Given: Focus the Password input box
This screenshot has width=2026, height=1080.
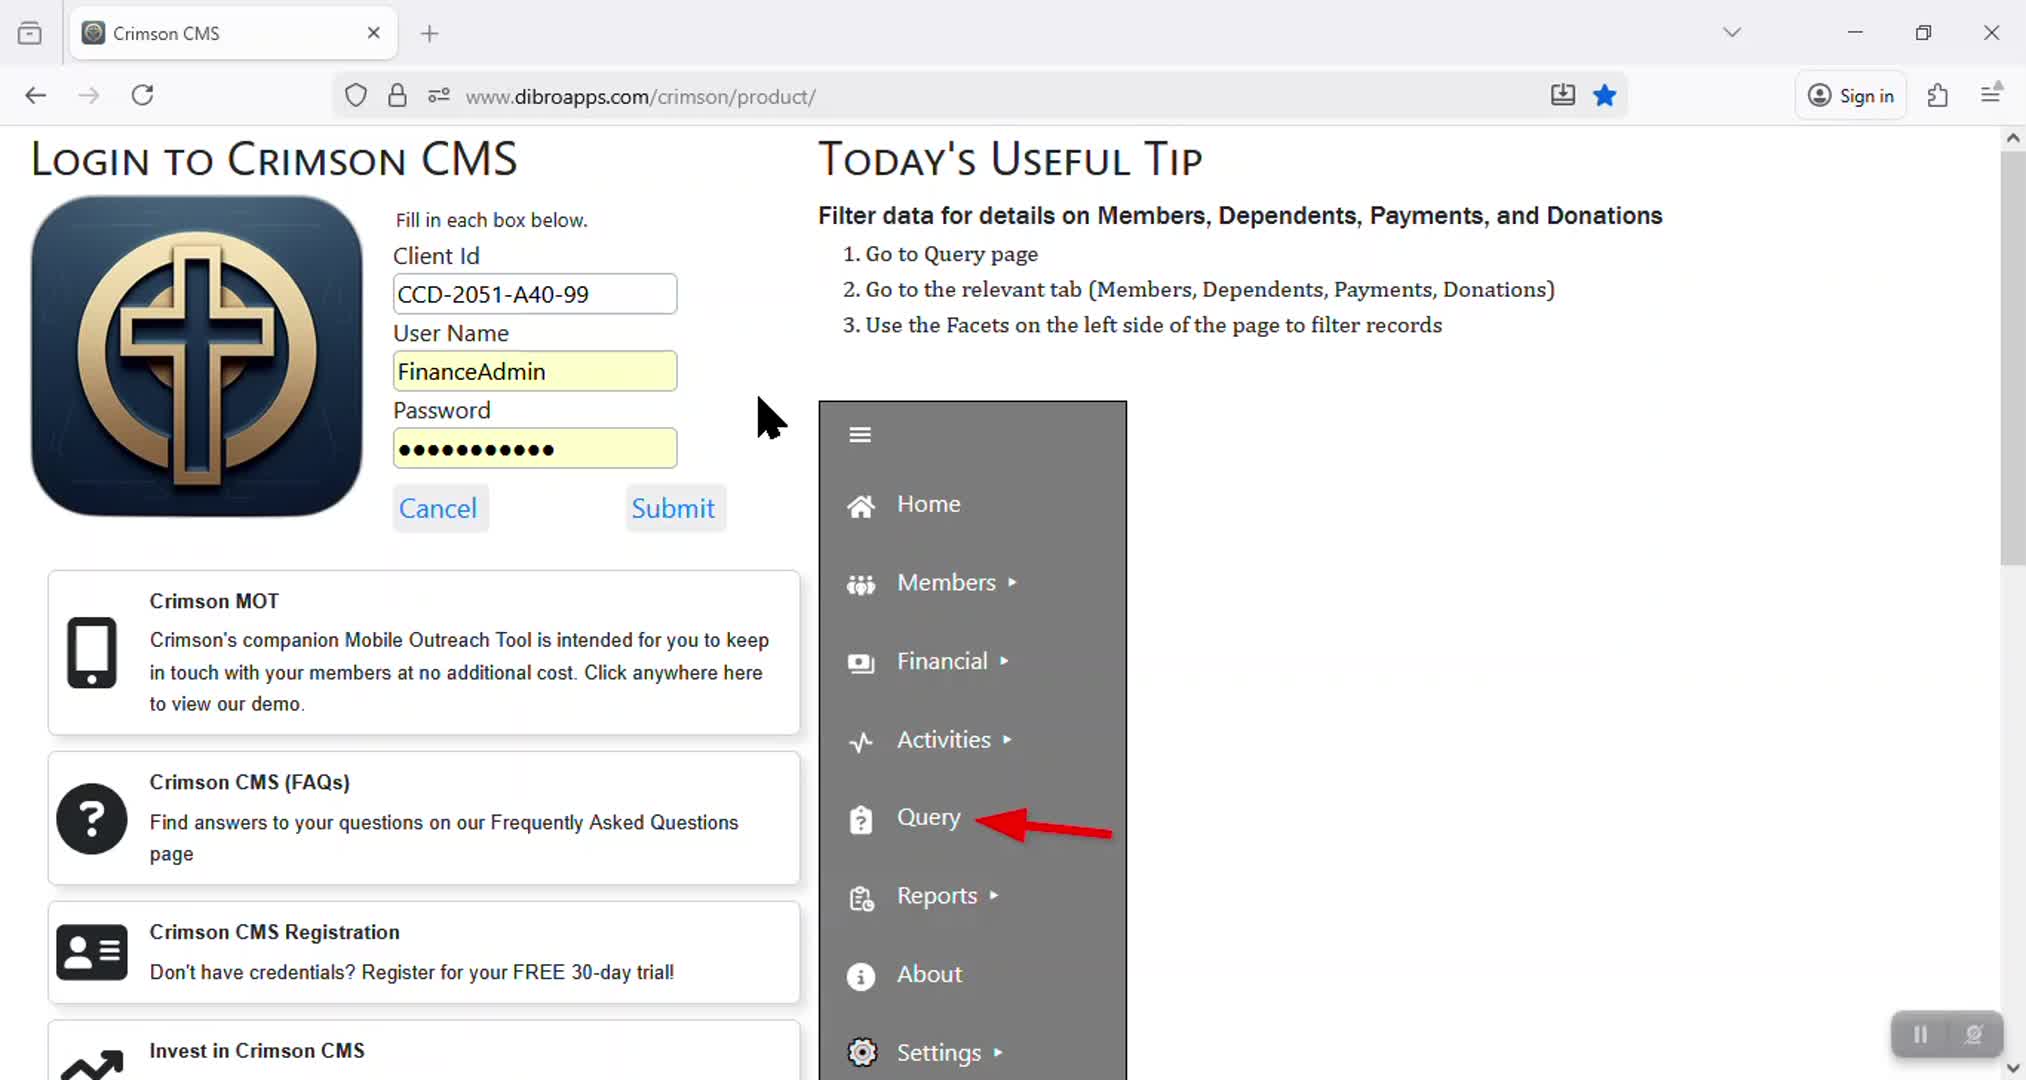Looking at the screenshot, I should 534,449.
